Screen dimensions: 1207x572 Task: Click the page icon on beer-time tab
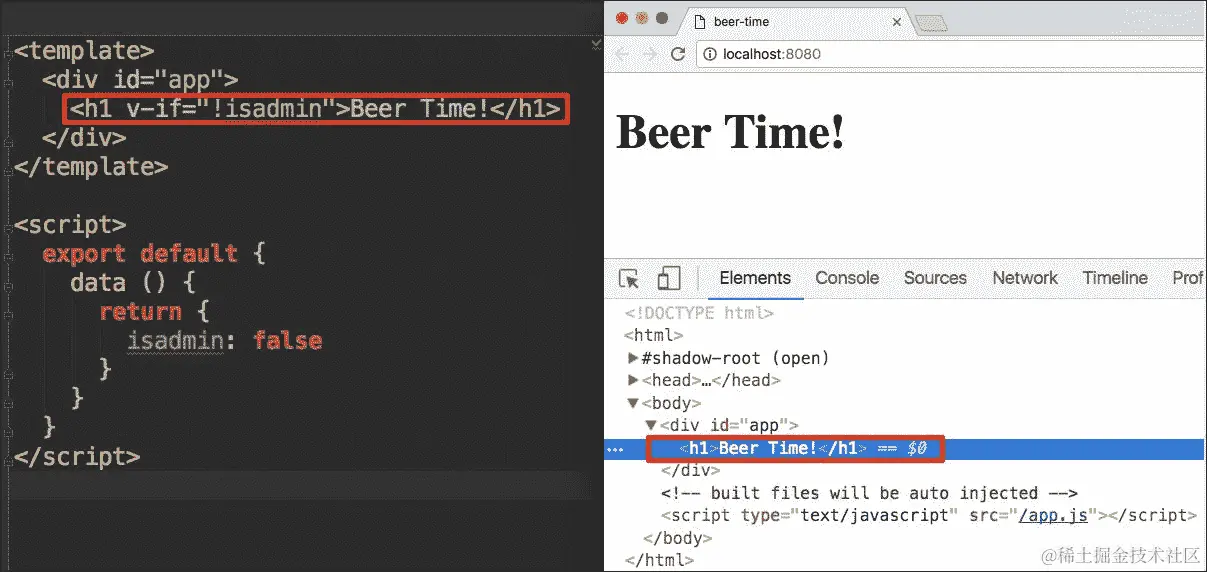pos(700,21)
